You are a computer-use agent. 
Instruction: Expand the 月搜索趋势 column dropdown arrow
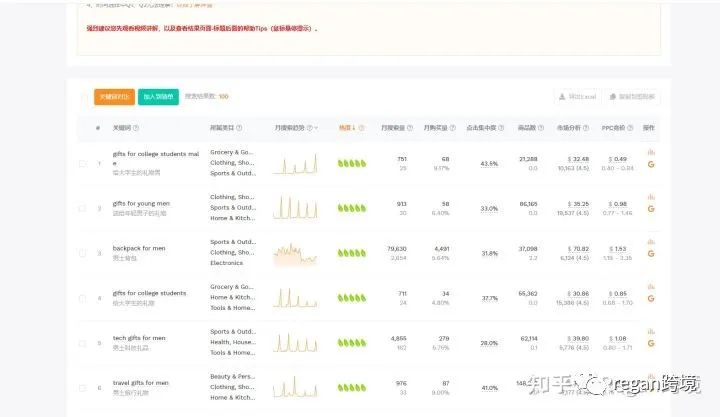click(317, 128)
